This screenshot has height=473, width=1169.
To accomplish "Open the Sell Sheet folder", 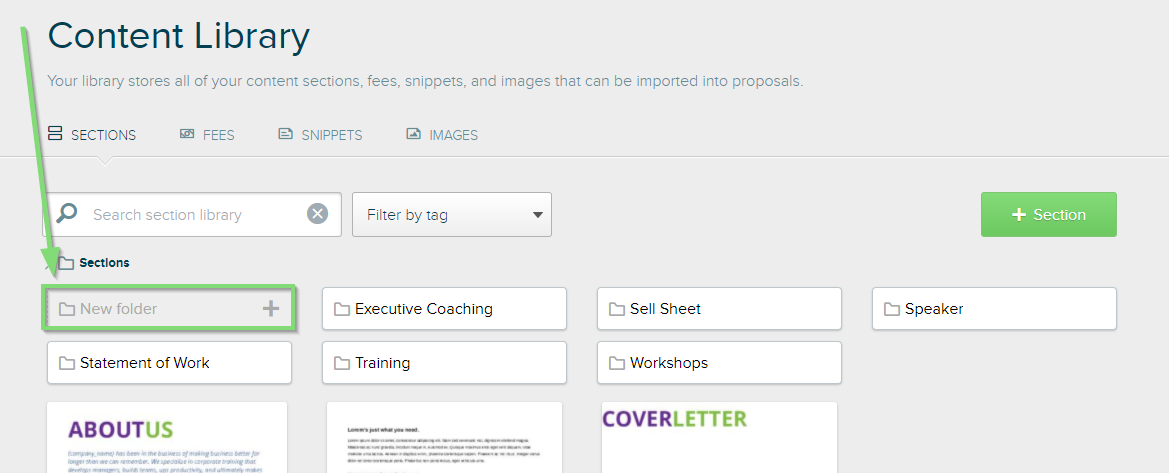I will 719,309.
